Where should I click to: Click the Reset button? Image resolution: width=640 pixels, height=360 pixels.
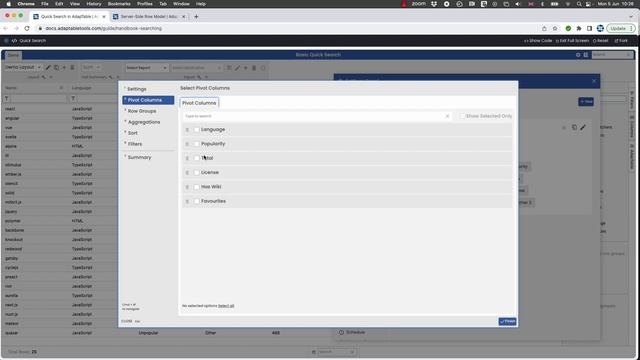tap(600, 41)
